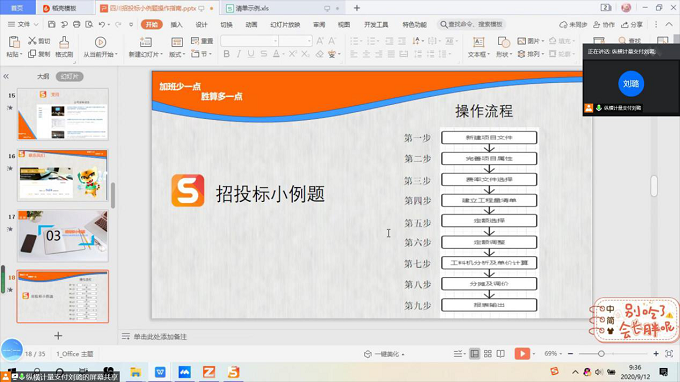Click the font color icon
The width and height of the screenshot is (680, 382).
pyautogui.click(x=276, y=54)
